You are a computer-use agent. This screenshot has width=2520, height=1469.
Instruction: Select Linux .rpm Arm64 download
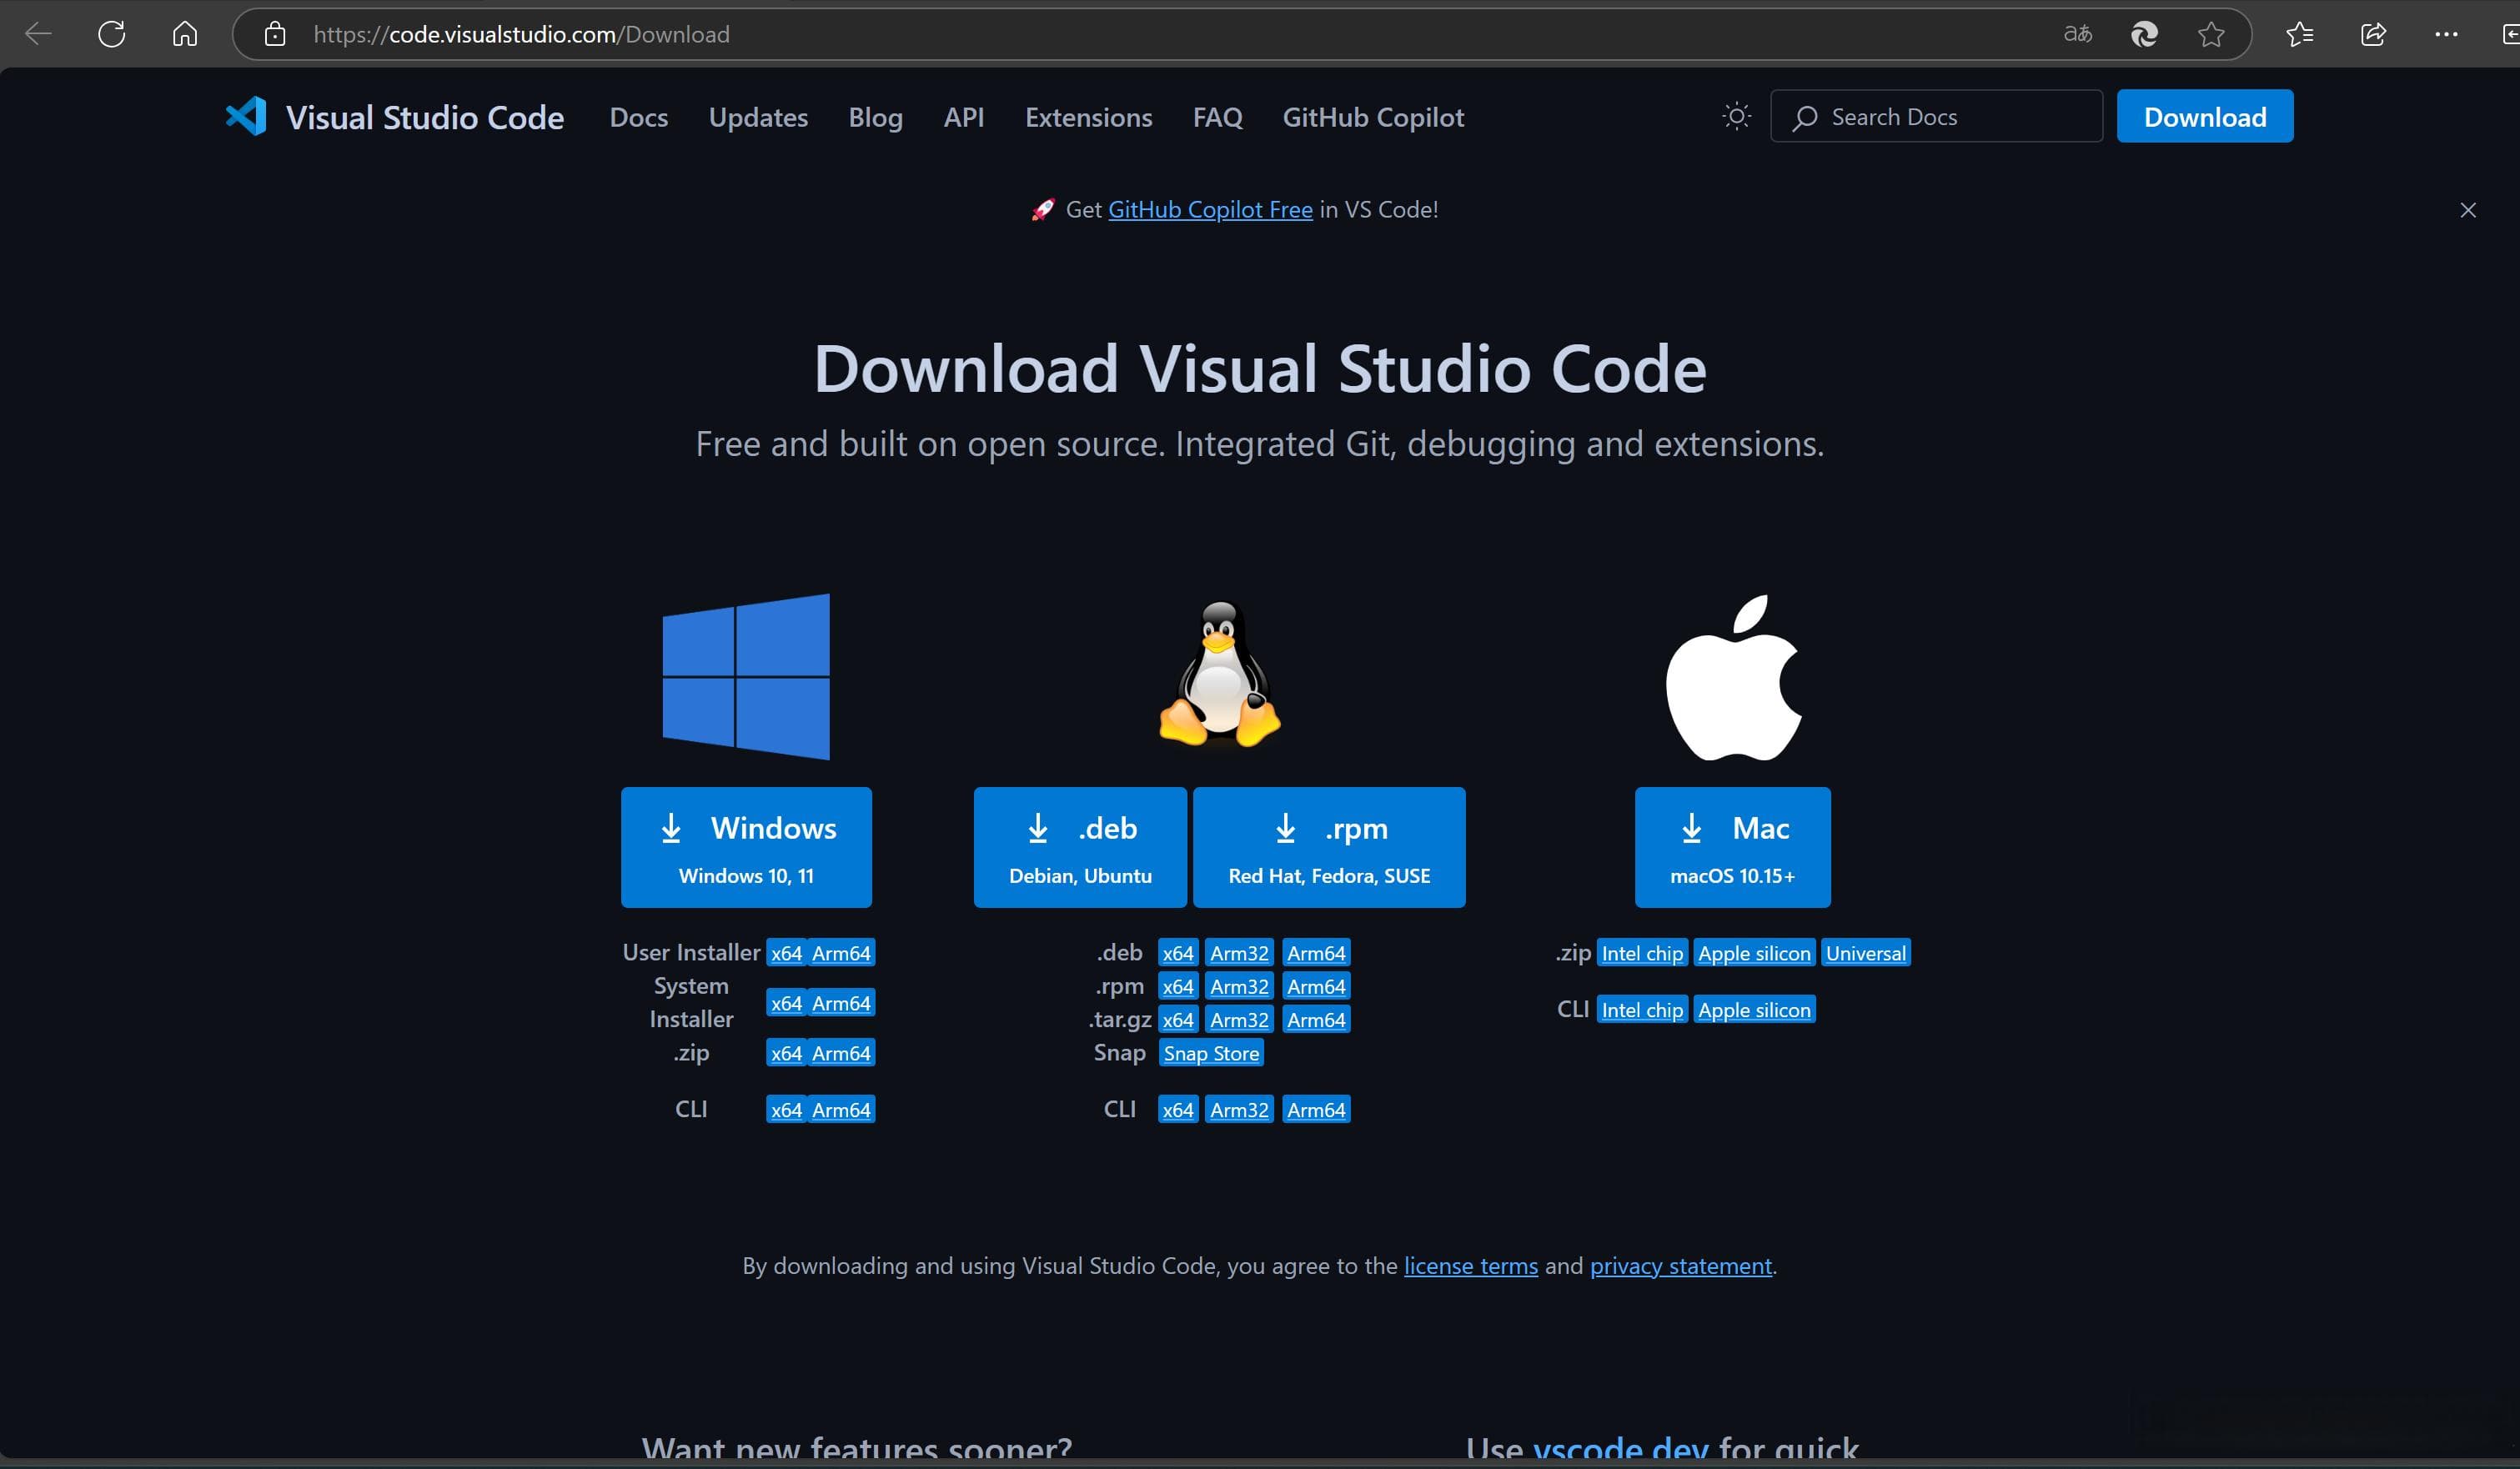click(x=1316, y=986)
